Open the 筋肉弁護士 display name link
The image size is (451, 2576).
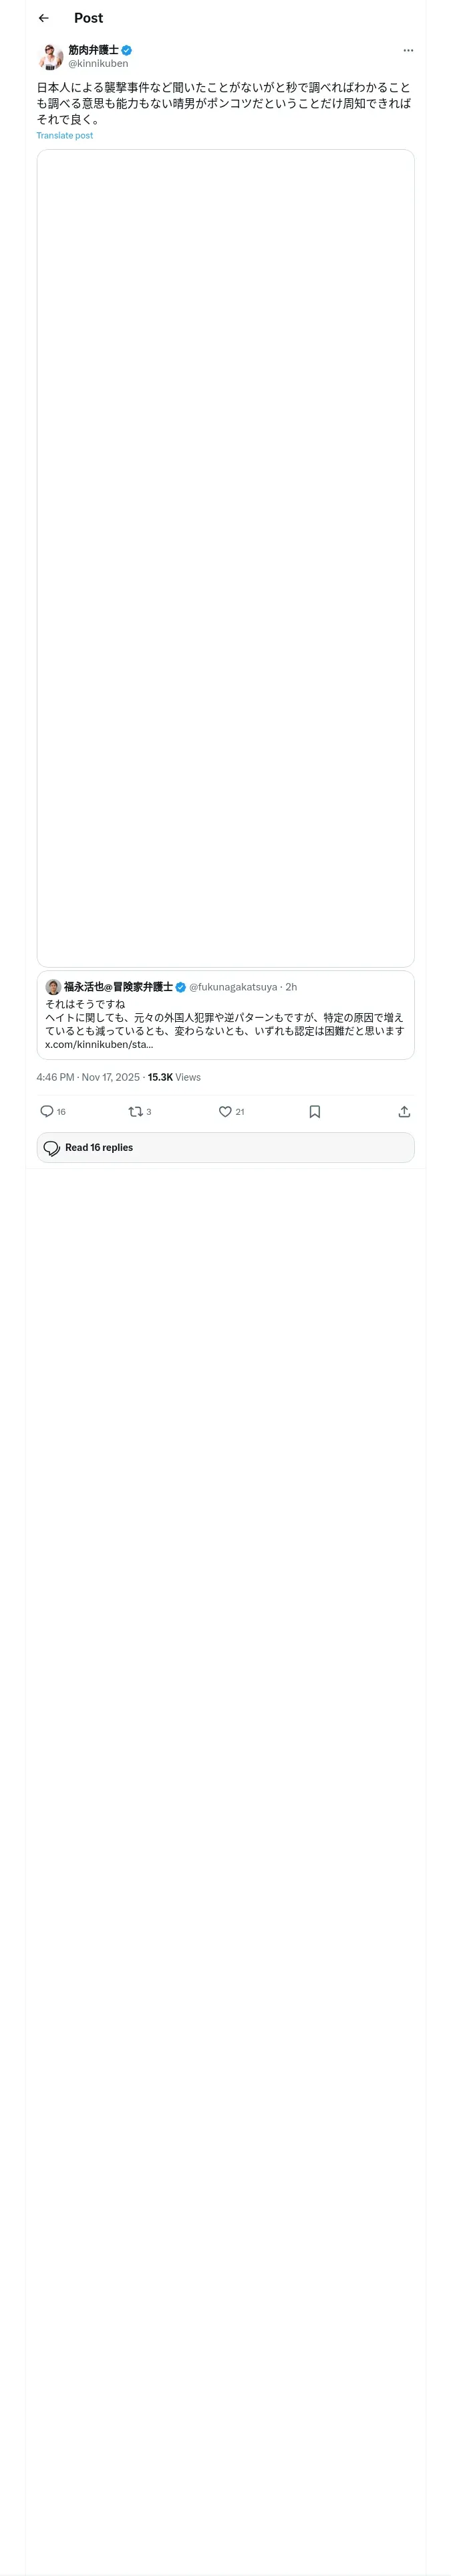[x=93, y=50]
